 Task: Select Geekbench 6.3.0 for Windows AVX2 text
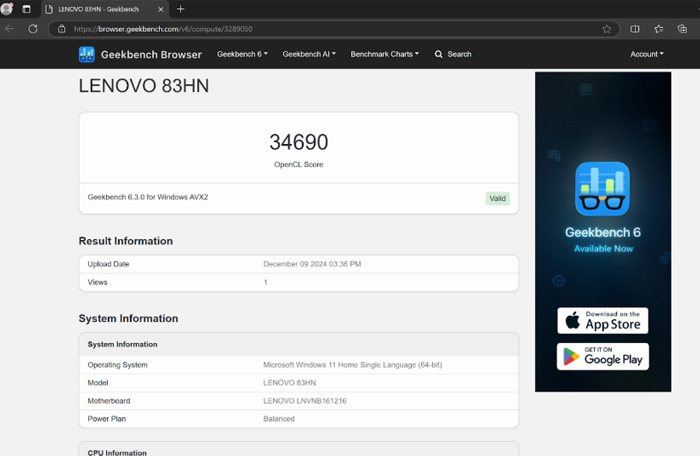[148, 197]
